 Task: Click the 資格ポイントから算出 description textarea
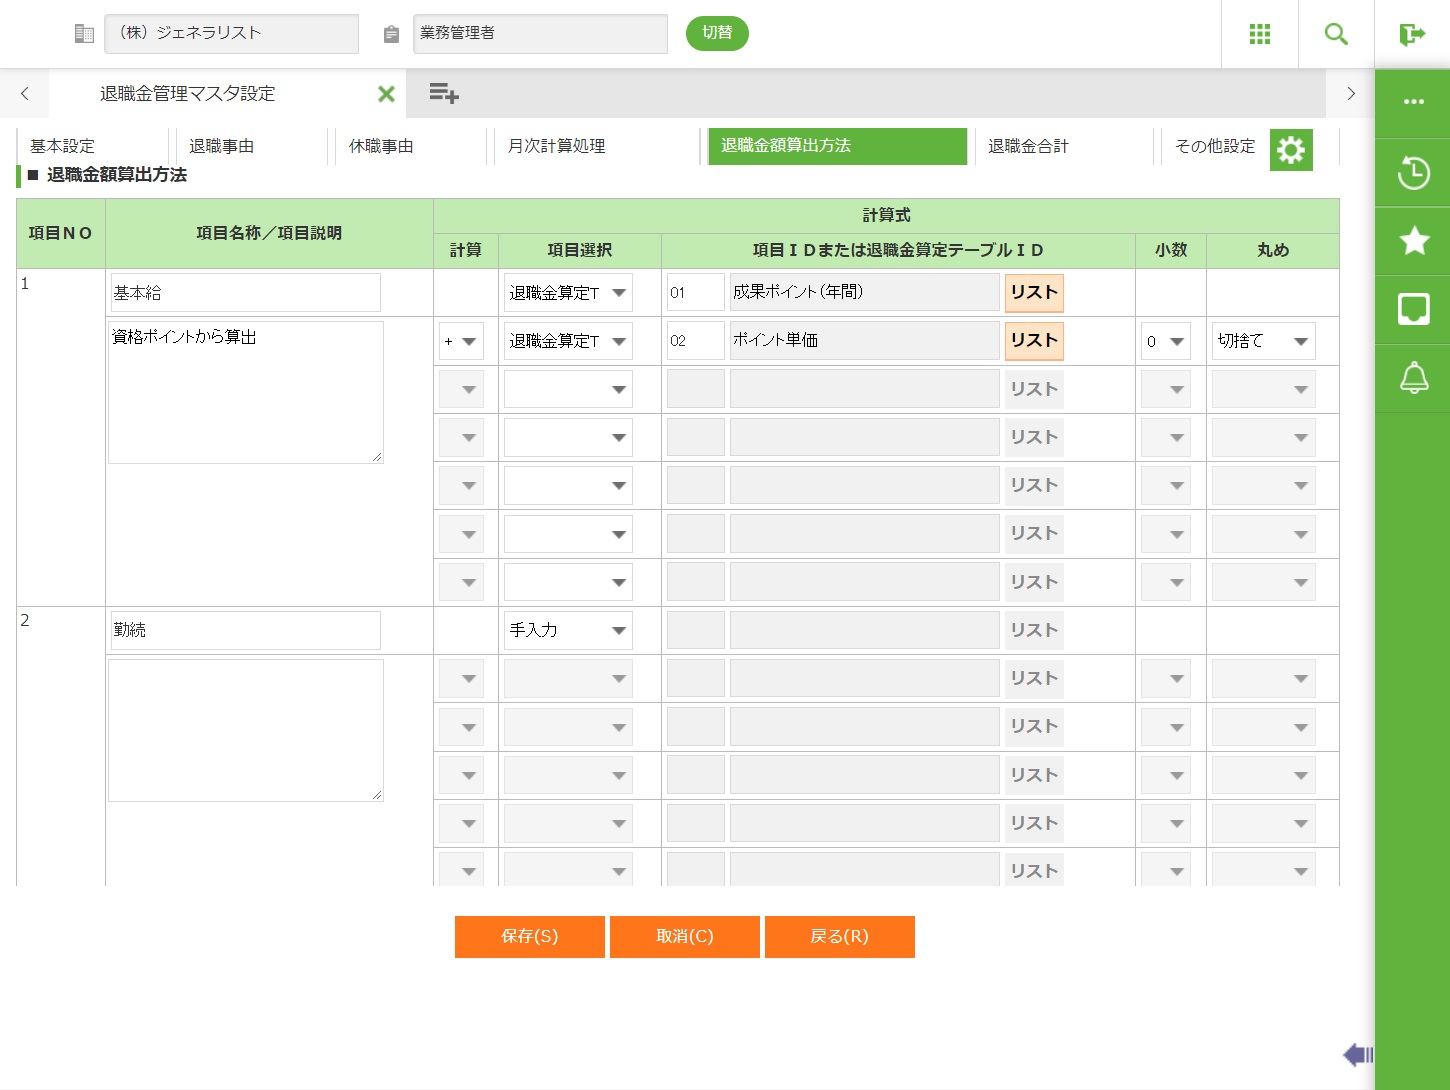click(x=245, y=392)
